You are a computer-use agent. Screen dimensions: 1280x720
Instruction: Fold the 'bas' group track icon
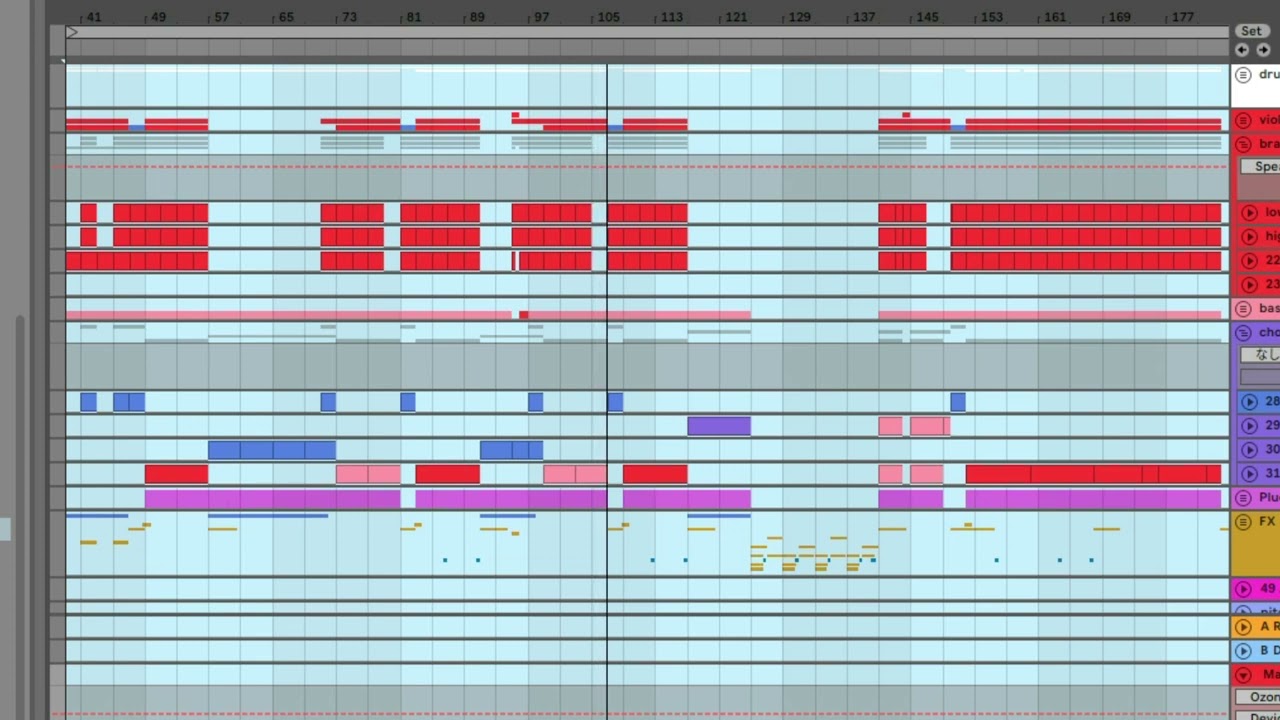click(1243, 309)
